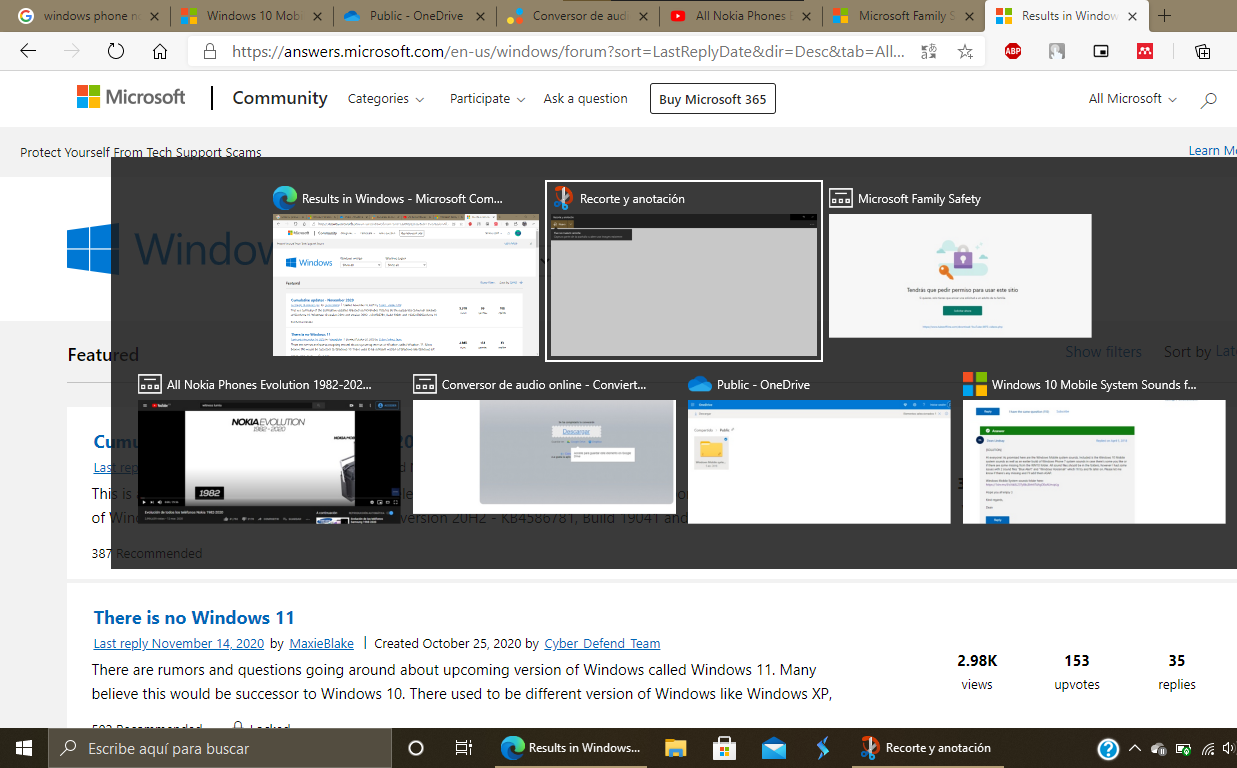Show hidden tray icons with the chevron
This screenshot has height=768, width=1237.
click(1134, 748)
